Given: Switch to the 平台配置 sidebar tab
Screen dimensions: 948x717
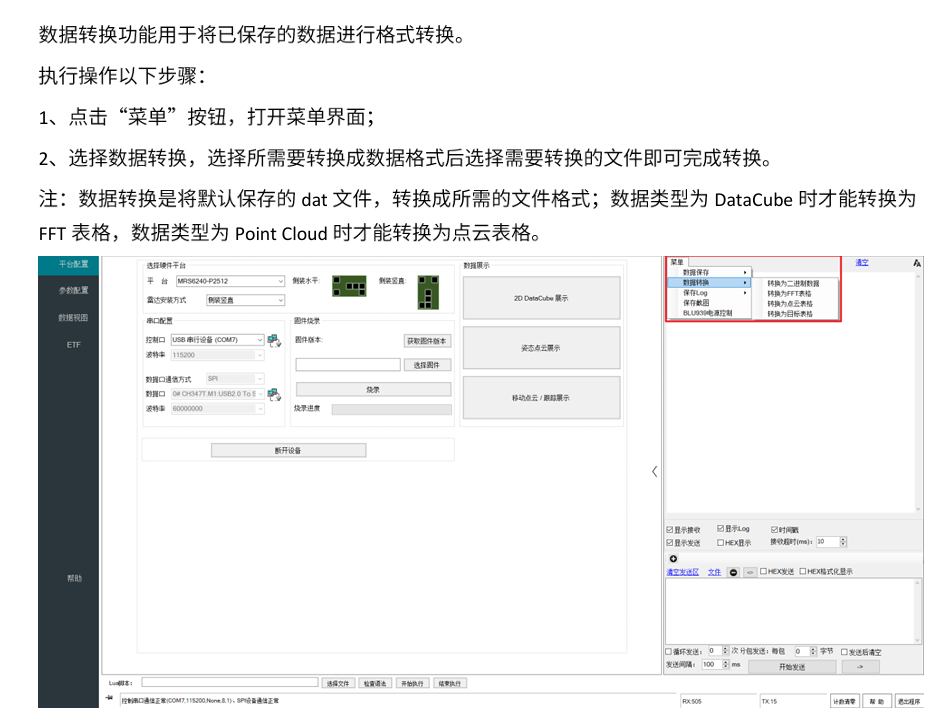Looking at the screenshot, I should [x=68, y=265].
